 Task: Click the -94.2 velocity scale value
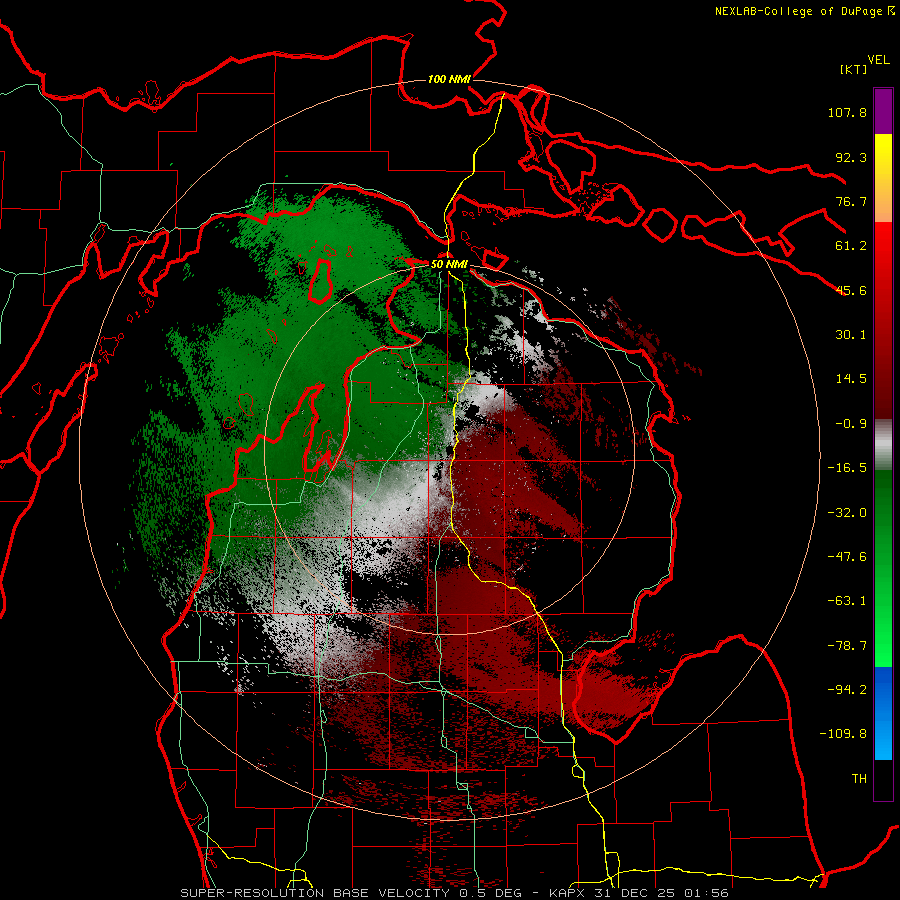click(x=847, y=690)
